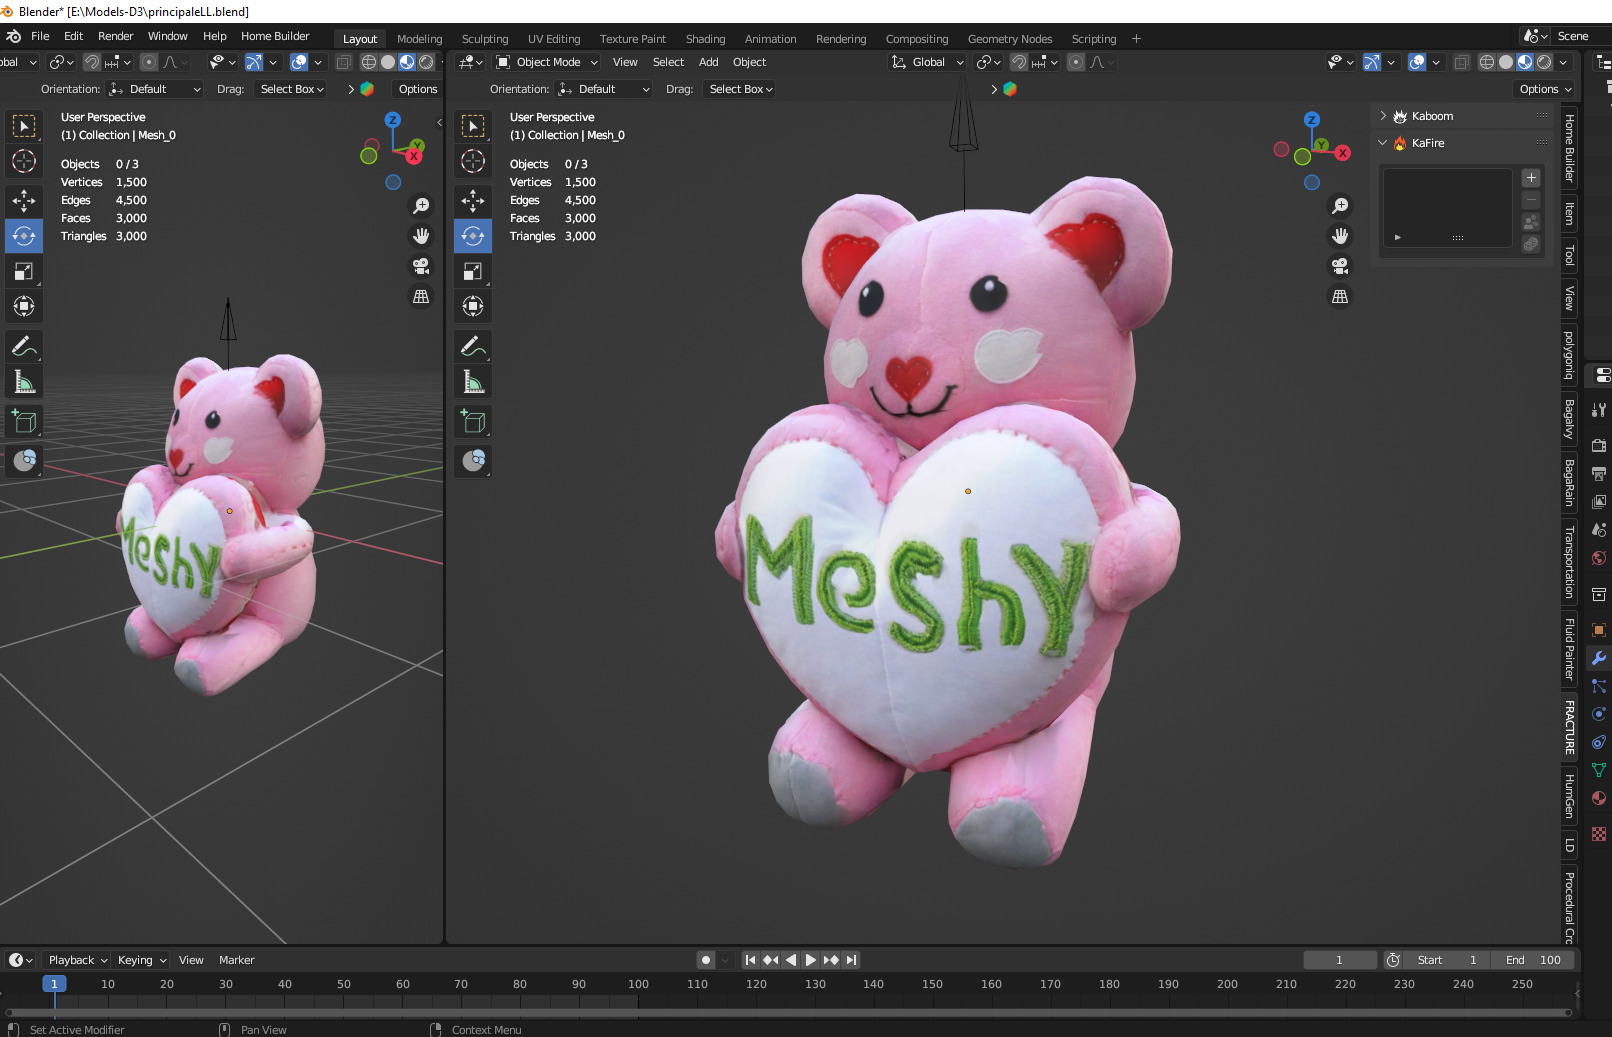
Task: Open the Material properties sphere icon
Action: (x=1599, y=798)
